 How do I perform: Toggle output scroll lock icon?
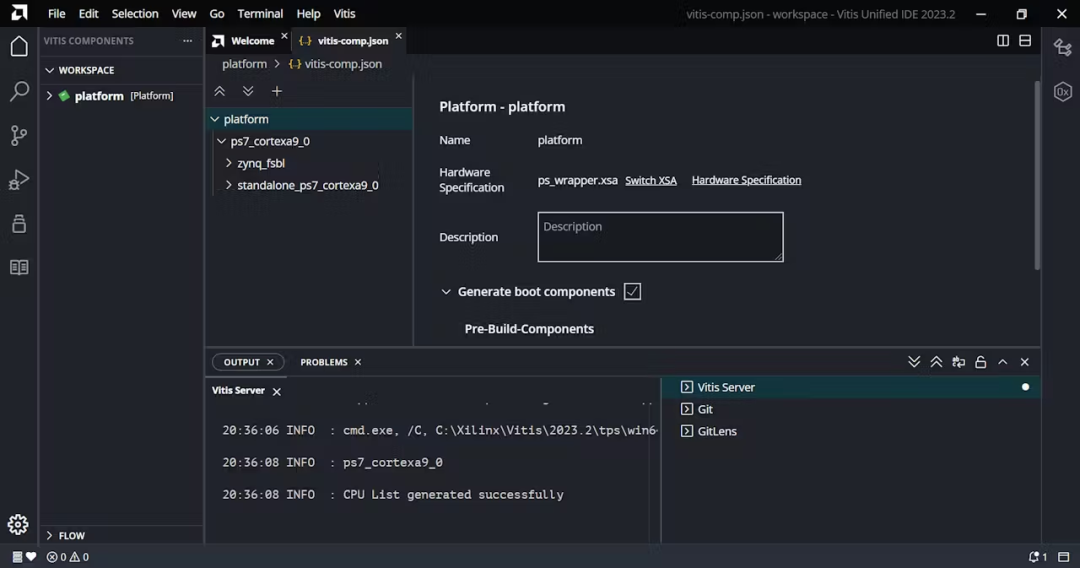tap(981, 362)
